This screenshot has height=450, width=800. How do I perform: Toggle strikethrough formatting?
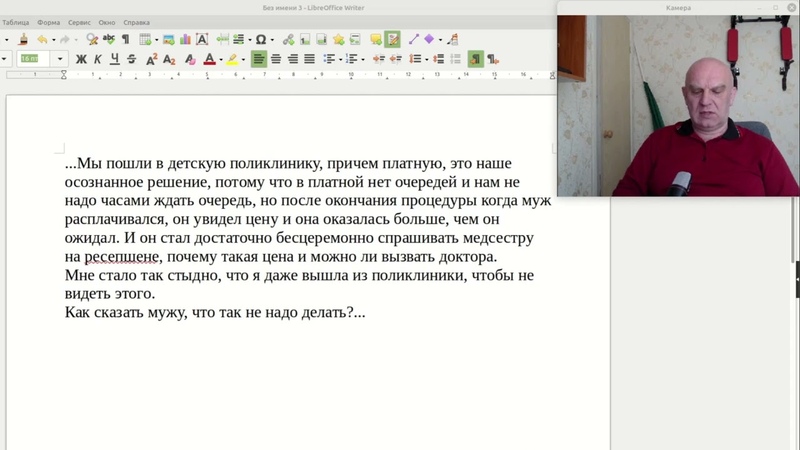pyautogui.click(x=132, y=59)
